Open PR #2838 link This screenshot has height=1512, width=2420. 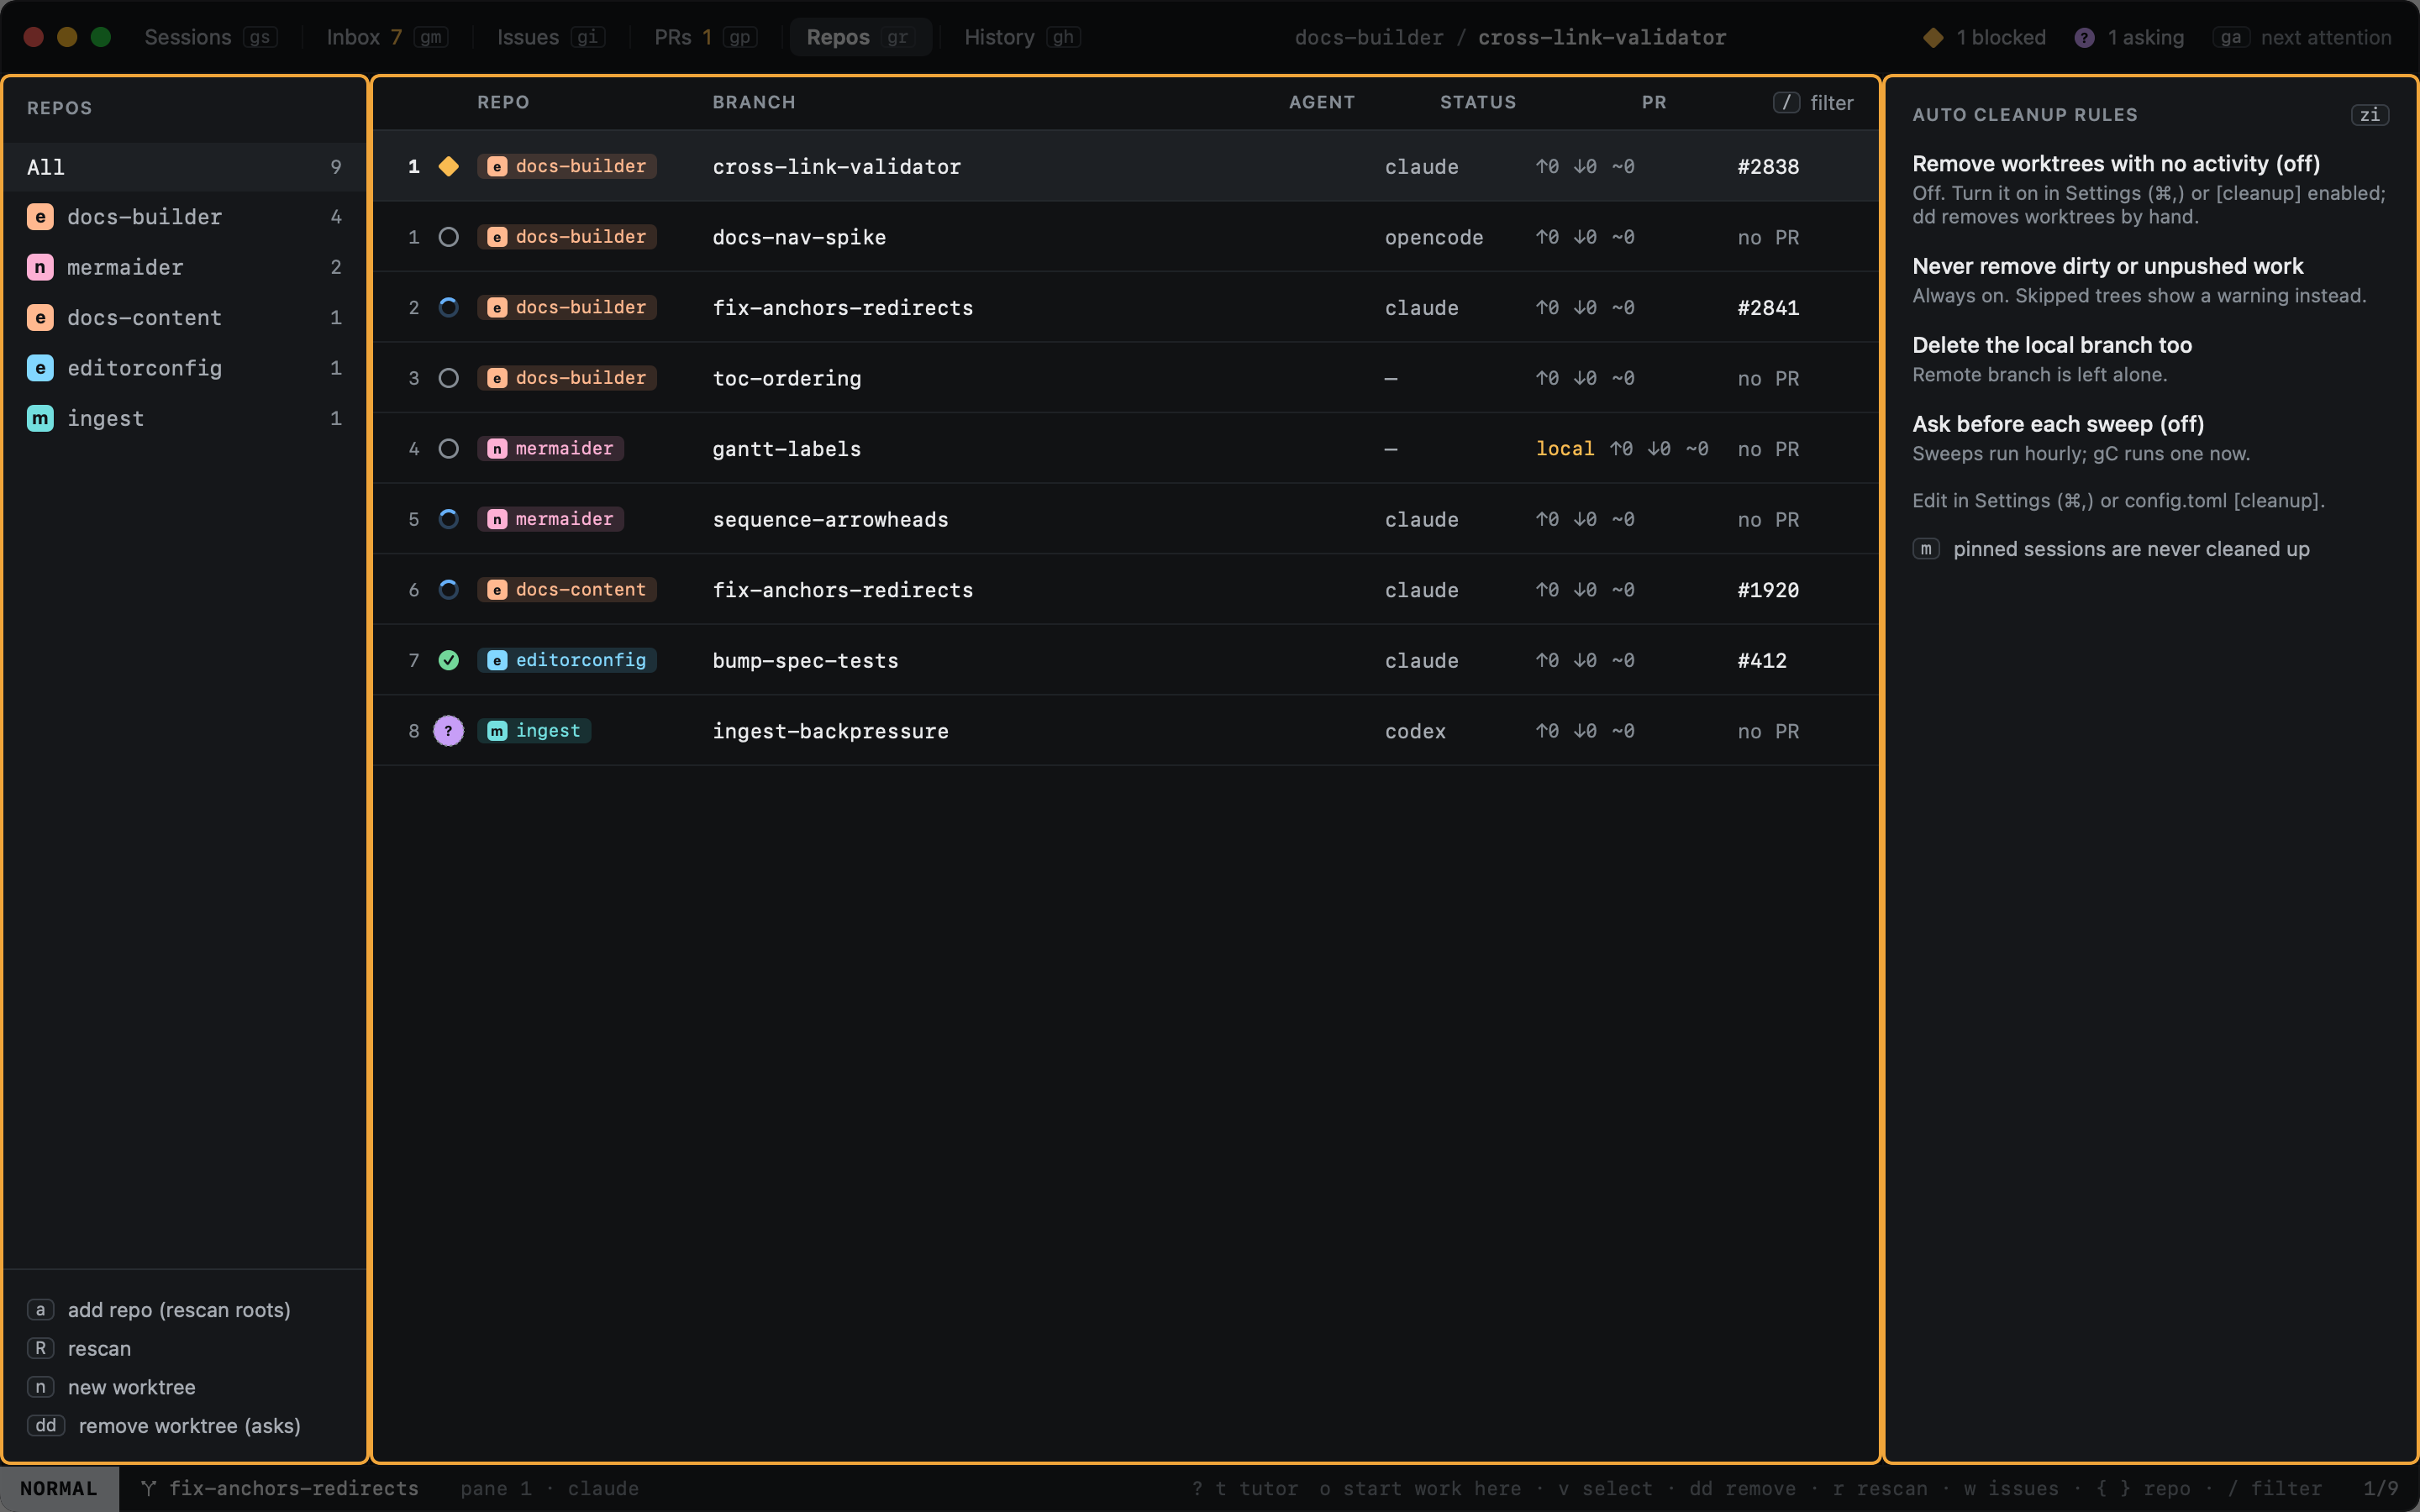pos(1768,166)
